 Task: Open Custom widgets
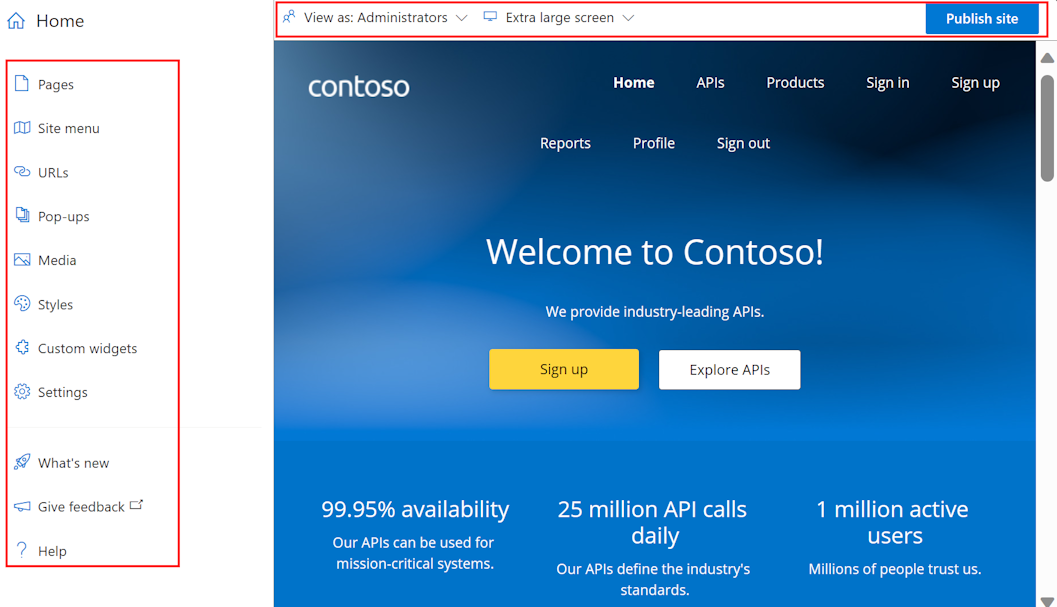point(88,349)
